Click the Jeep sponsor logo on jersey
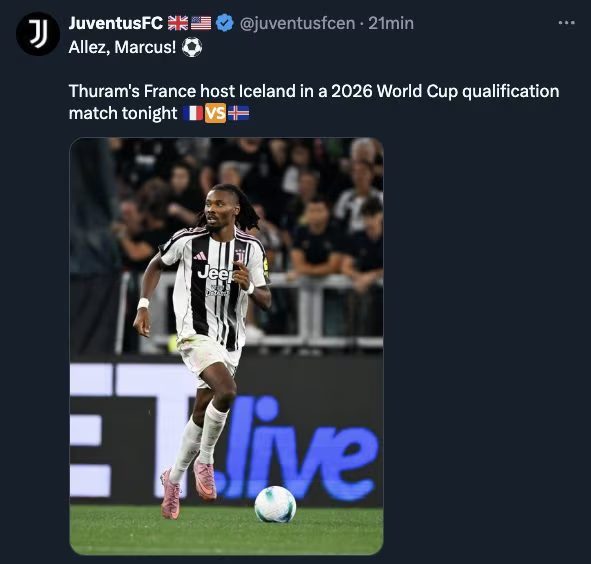 click(215, 273)
